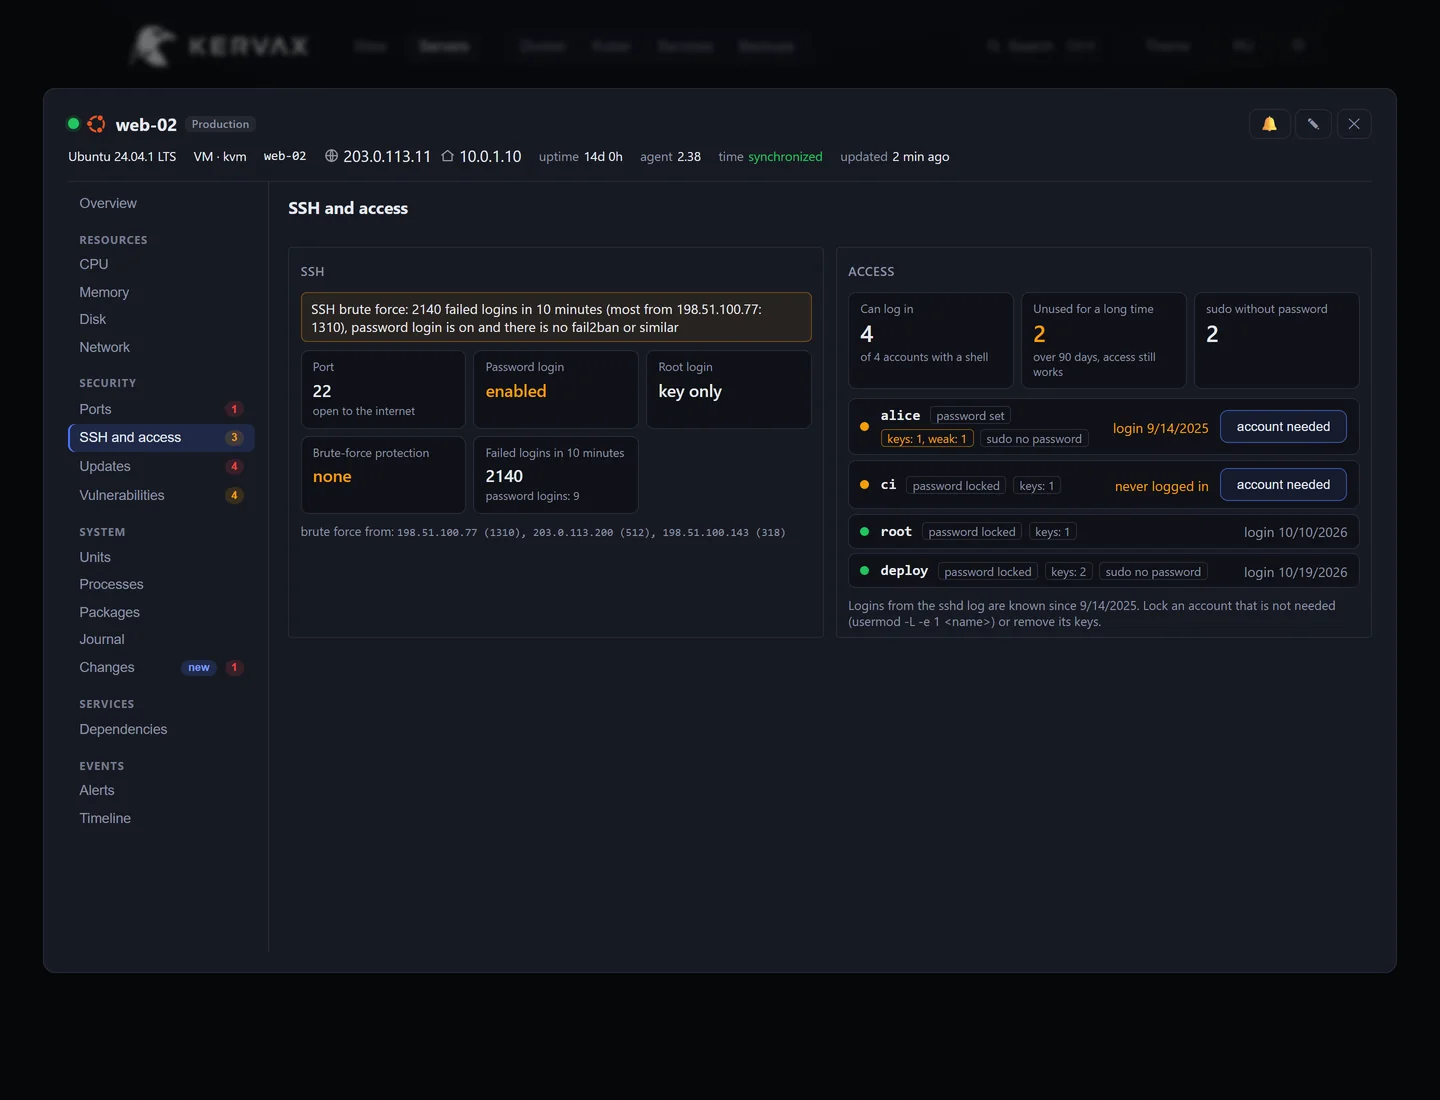Click the green status dot beside web-02
The image size is (1440, 1100).
(73, 124)
